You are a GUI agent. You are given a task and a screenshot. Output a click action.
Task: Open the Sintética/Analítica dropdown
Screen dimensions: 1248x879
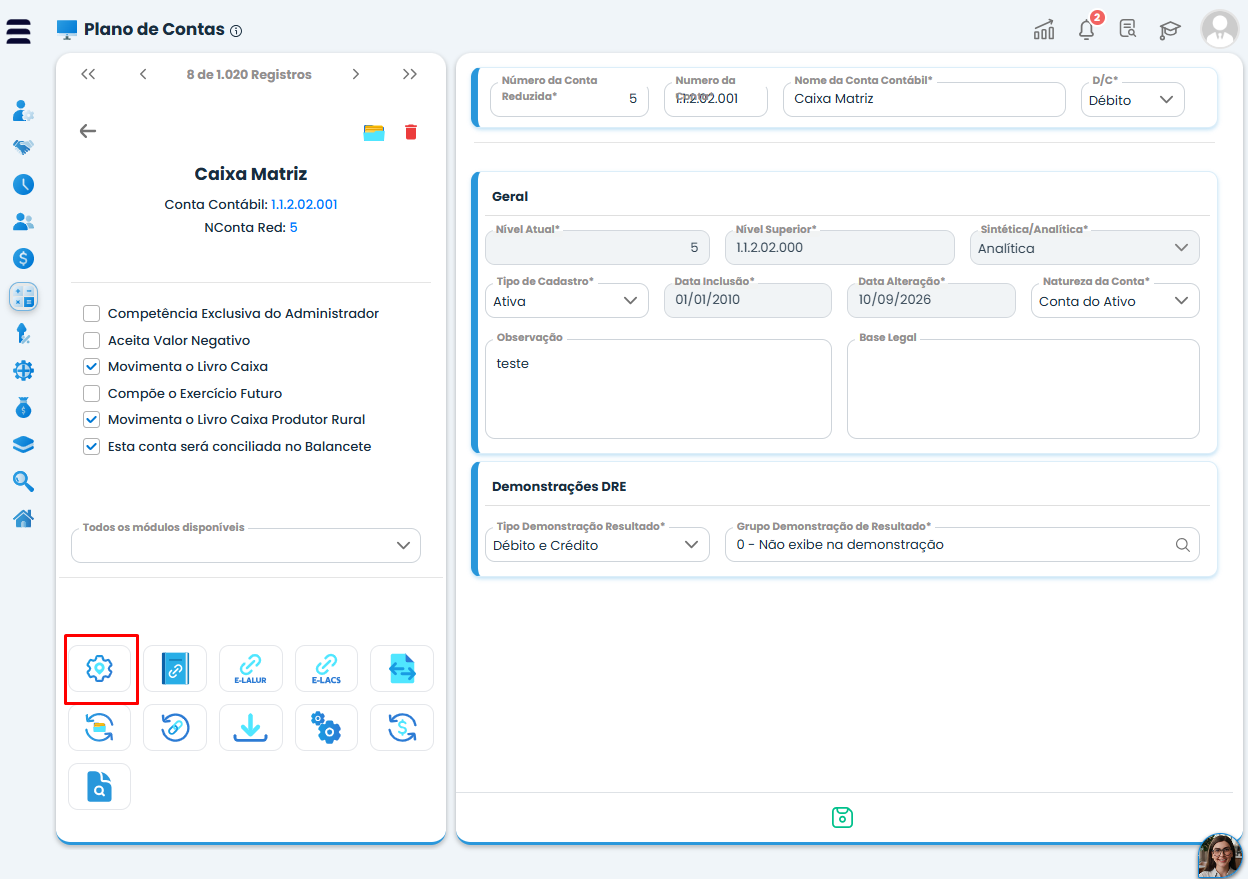pyautogui.click(x=1085, y=247)
